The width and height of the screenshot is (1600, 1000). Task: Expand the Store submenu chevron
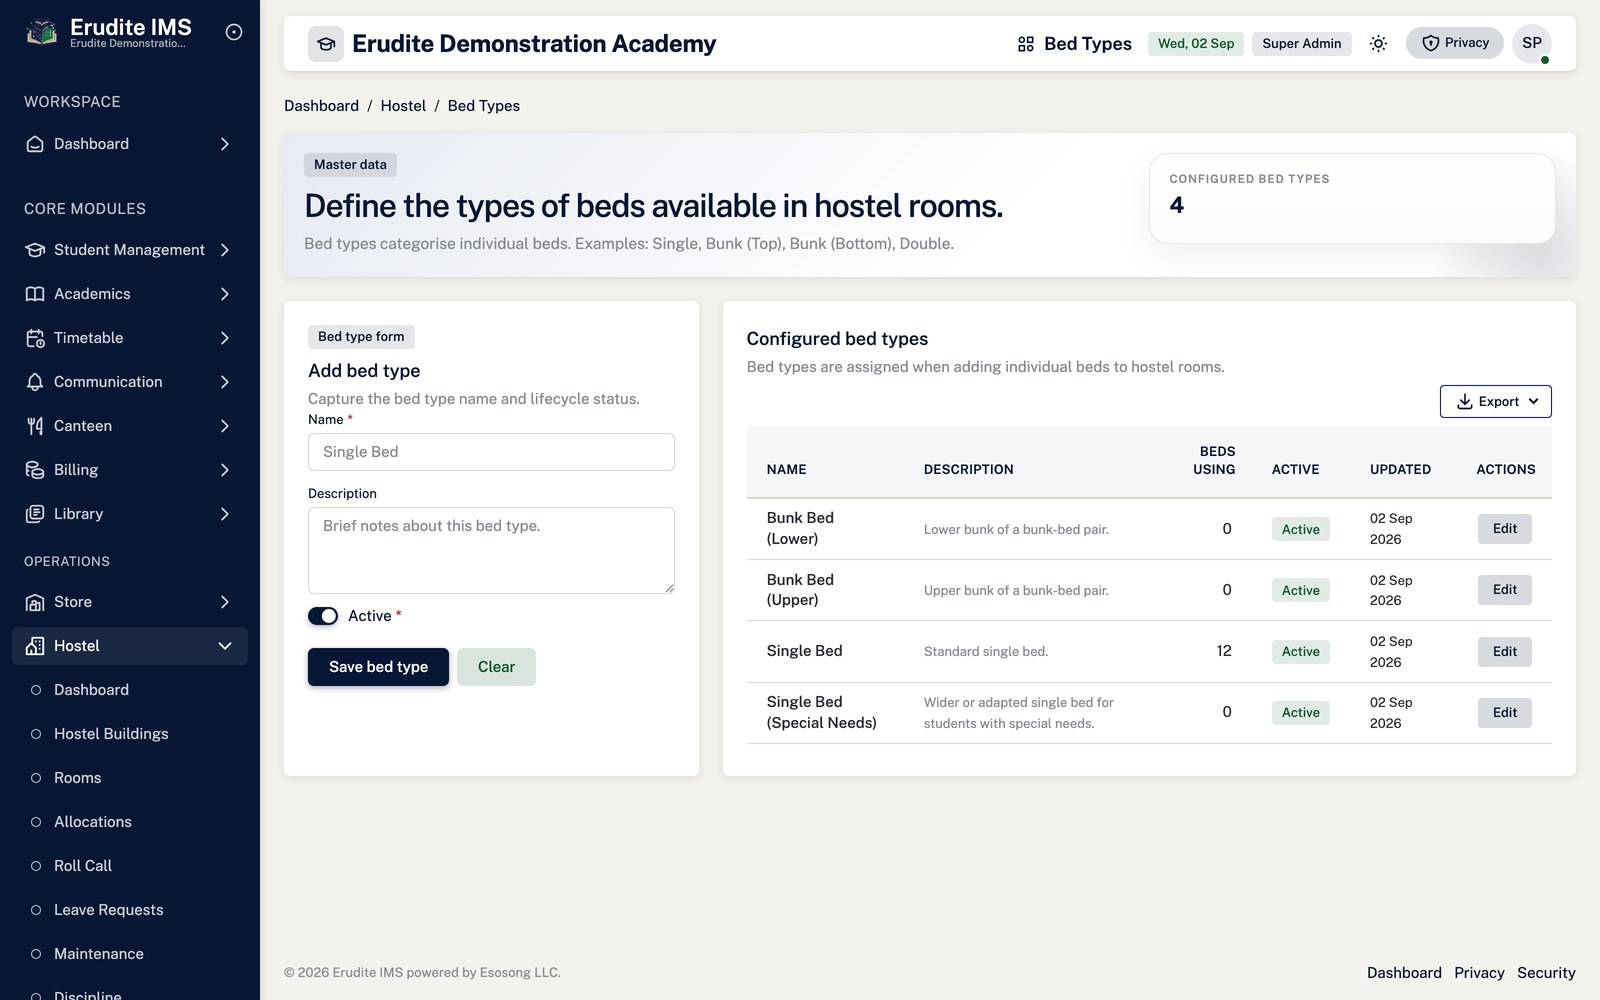(225, 602)
